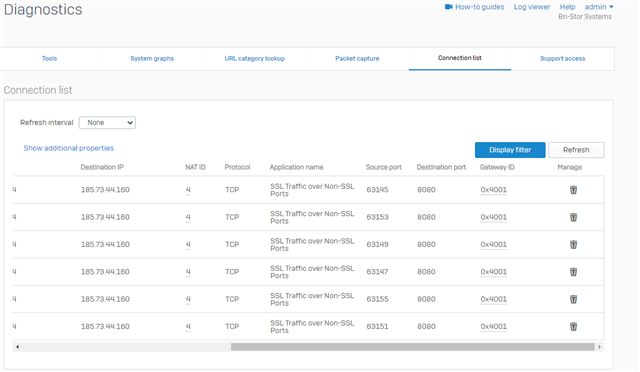
Task: Select source port value 63153
Action: point(378,217)
